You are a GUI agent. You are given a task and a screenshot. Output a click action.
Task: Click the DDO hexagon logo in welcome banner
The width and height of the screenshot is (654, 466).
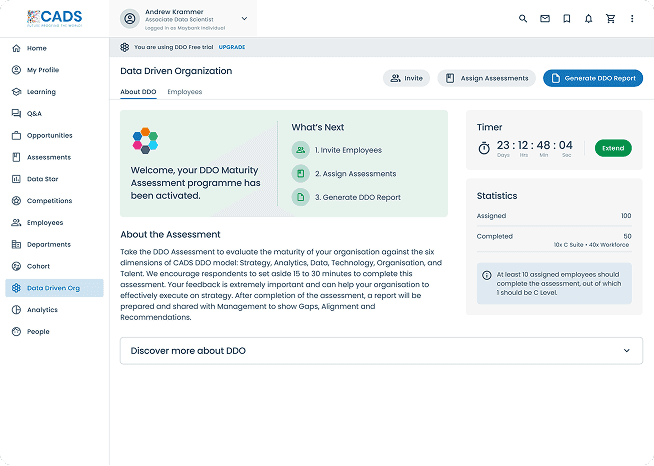click(x=146, y=141)
